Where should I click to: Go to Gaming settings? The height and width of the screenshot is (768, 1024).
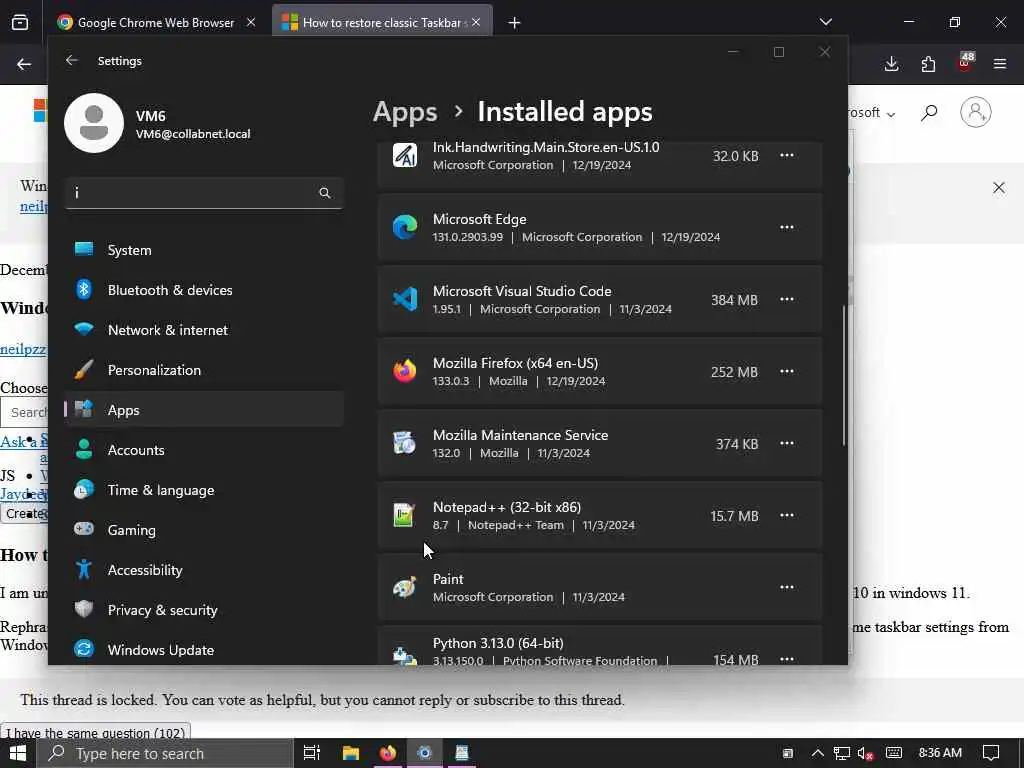[x=204, y=530]
